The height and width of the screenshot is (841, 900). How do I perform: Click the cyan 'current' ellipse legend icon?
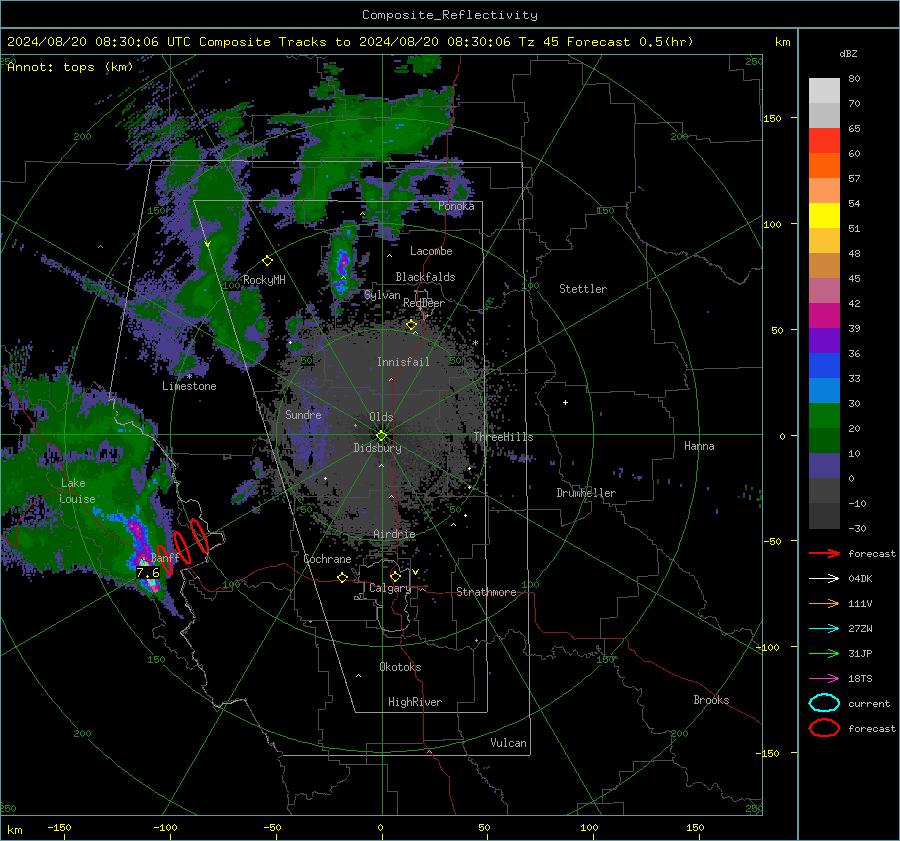pos(824,703)
